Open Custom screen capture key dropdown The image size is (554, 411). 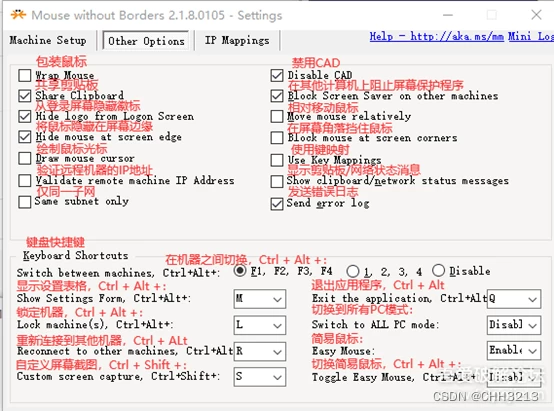coord(260,377)
